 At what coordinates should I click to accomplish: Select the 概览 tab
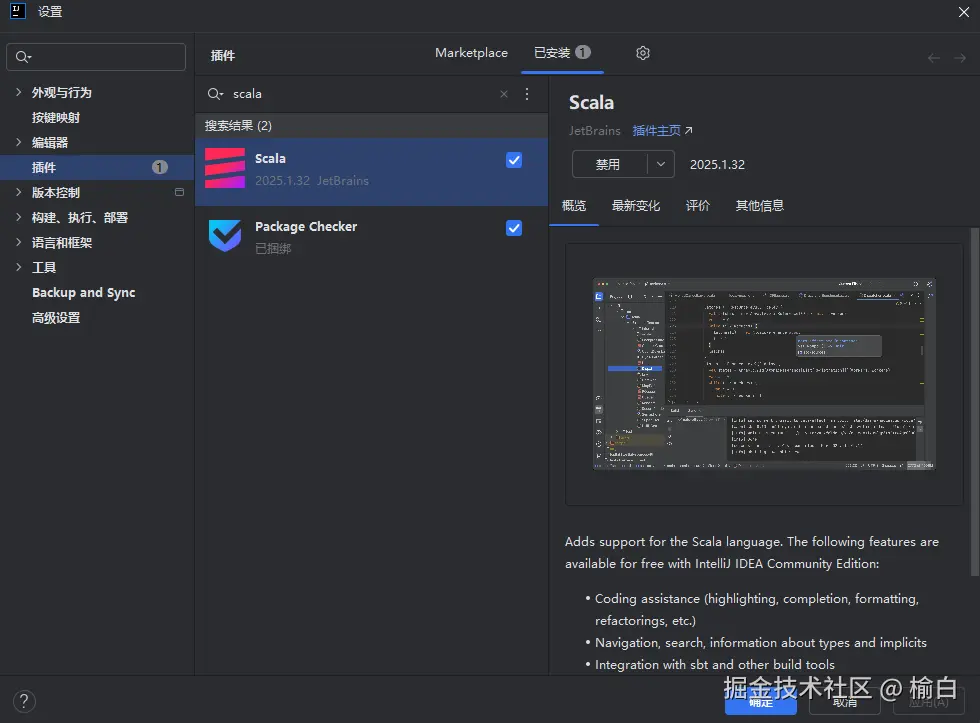coord(574,206)
